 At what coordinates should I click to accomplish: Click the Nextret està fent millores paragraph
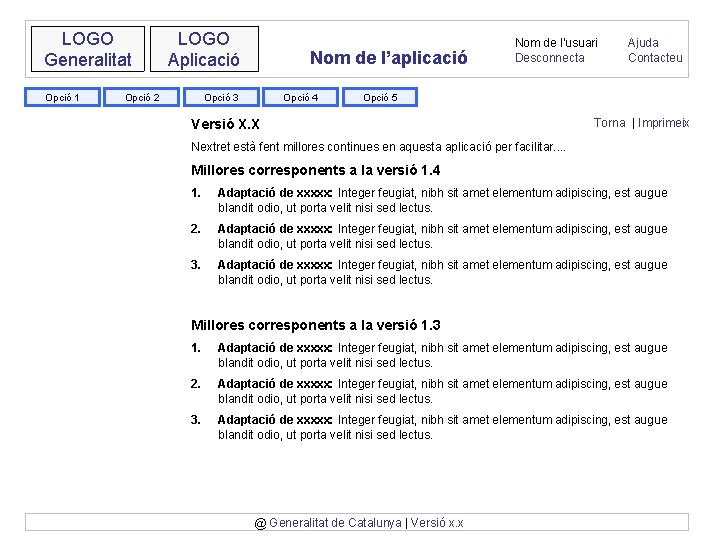[378, 147]
